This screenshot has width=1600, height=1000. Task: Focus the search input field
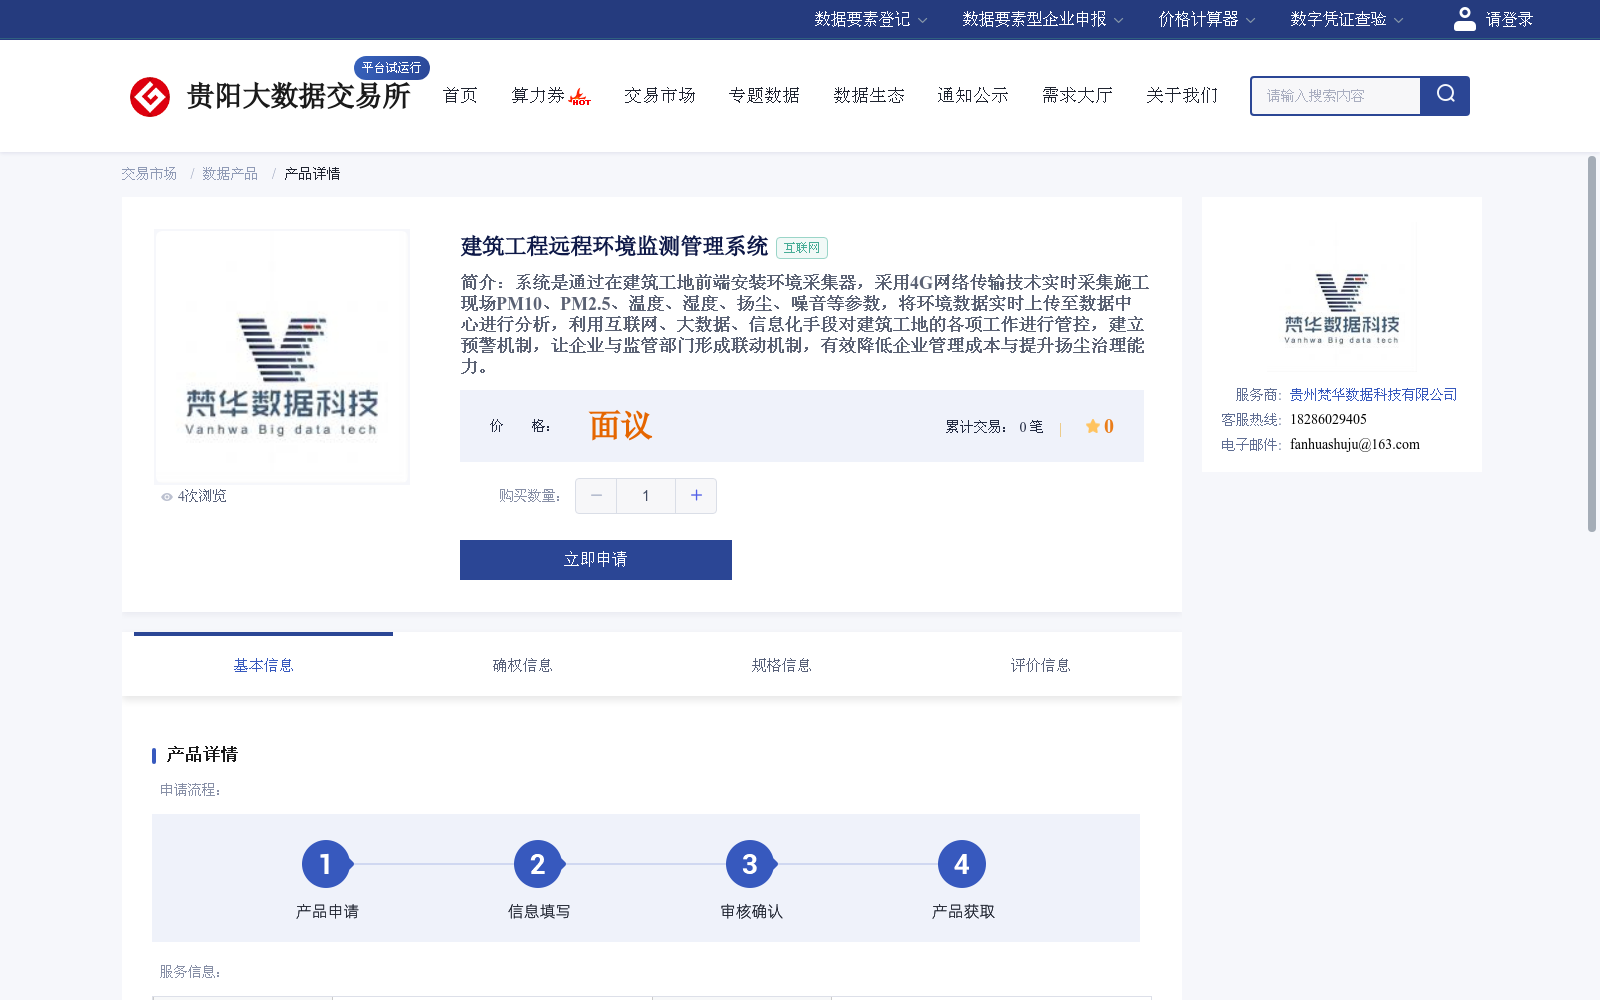(1336, 96)
